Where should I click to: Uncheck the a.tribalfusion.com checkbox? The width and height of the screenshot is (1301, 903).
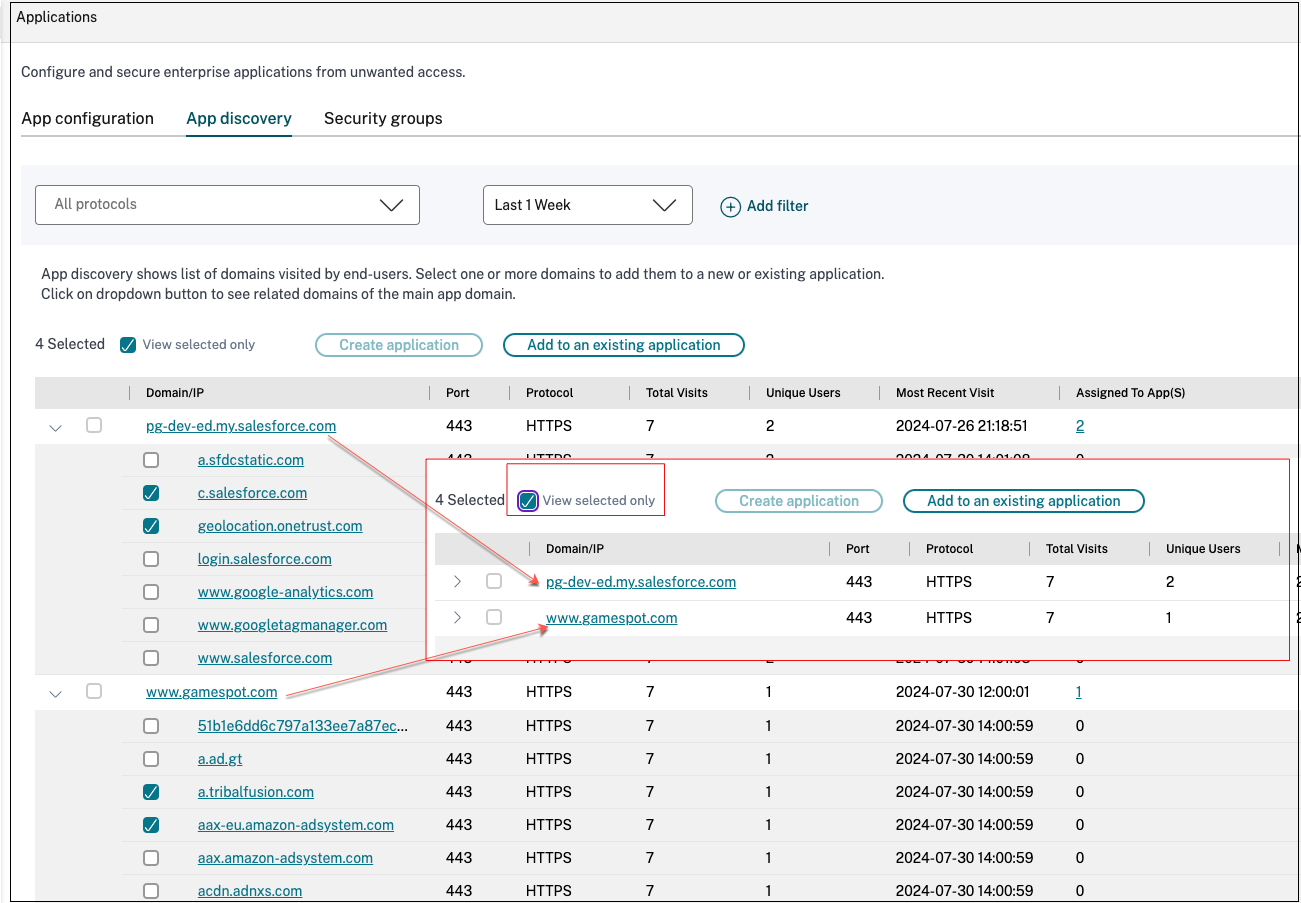point(151,792)
